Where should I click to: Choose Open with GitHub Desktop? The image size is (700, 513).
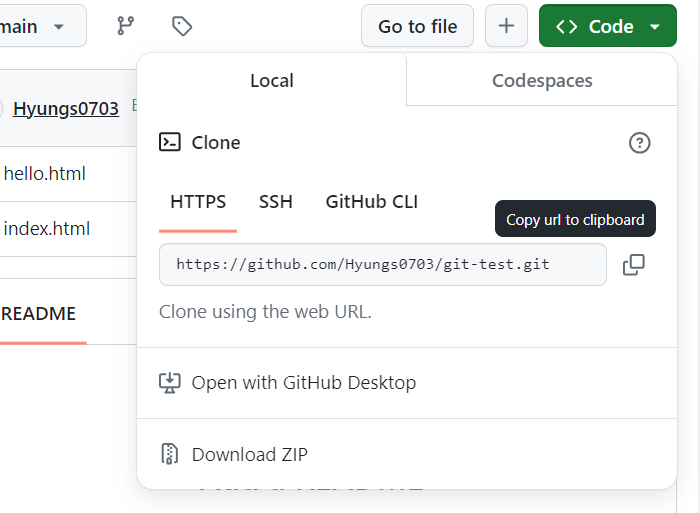click(x=407, y=383)
